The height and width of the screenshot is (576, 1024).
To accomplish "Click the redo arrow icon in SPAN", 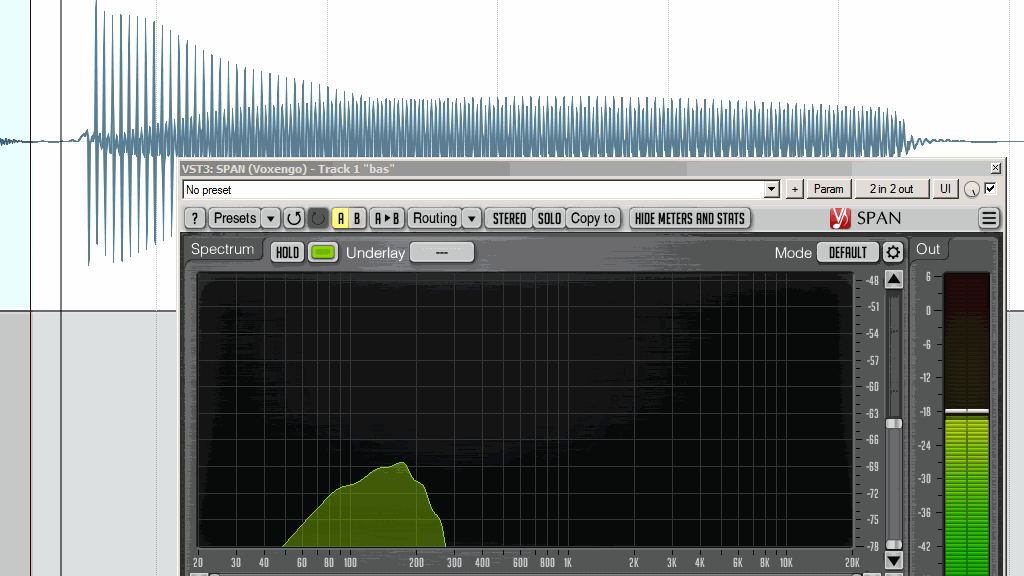I will click(318, 218).
